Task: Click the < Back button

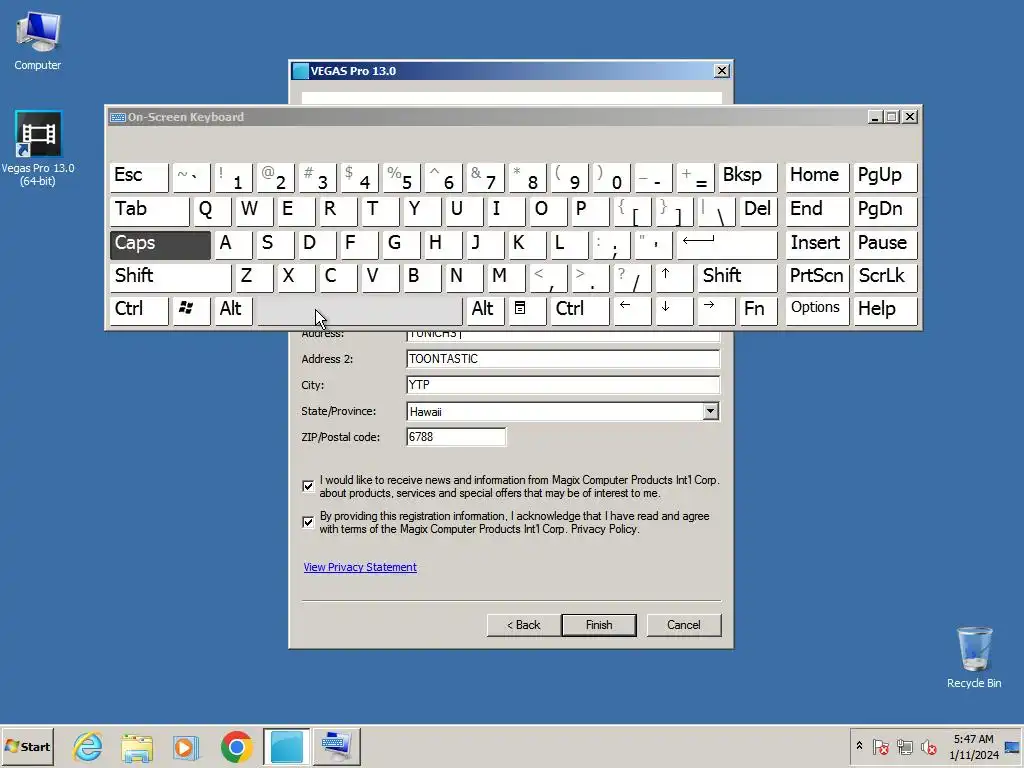Action: 523,625
